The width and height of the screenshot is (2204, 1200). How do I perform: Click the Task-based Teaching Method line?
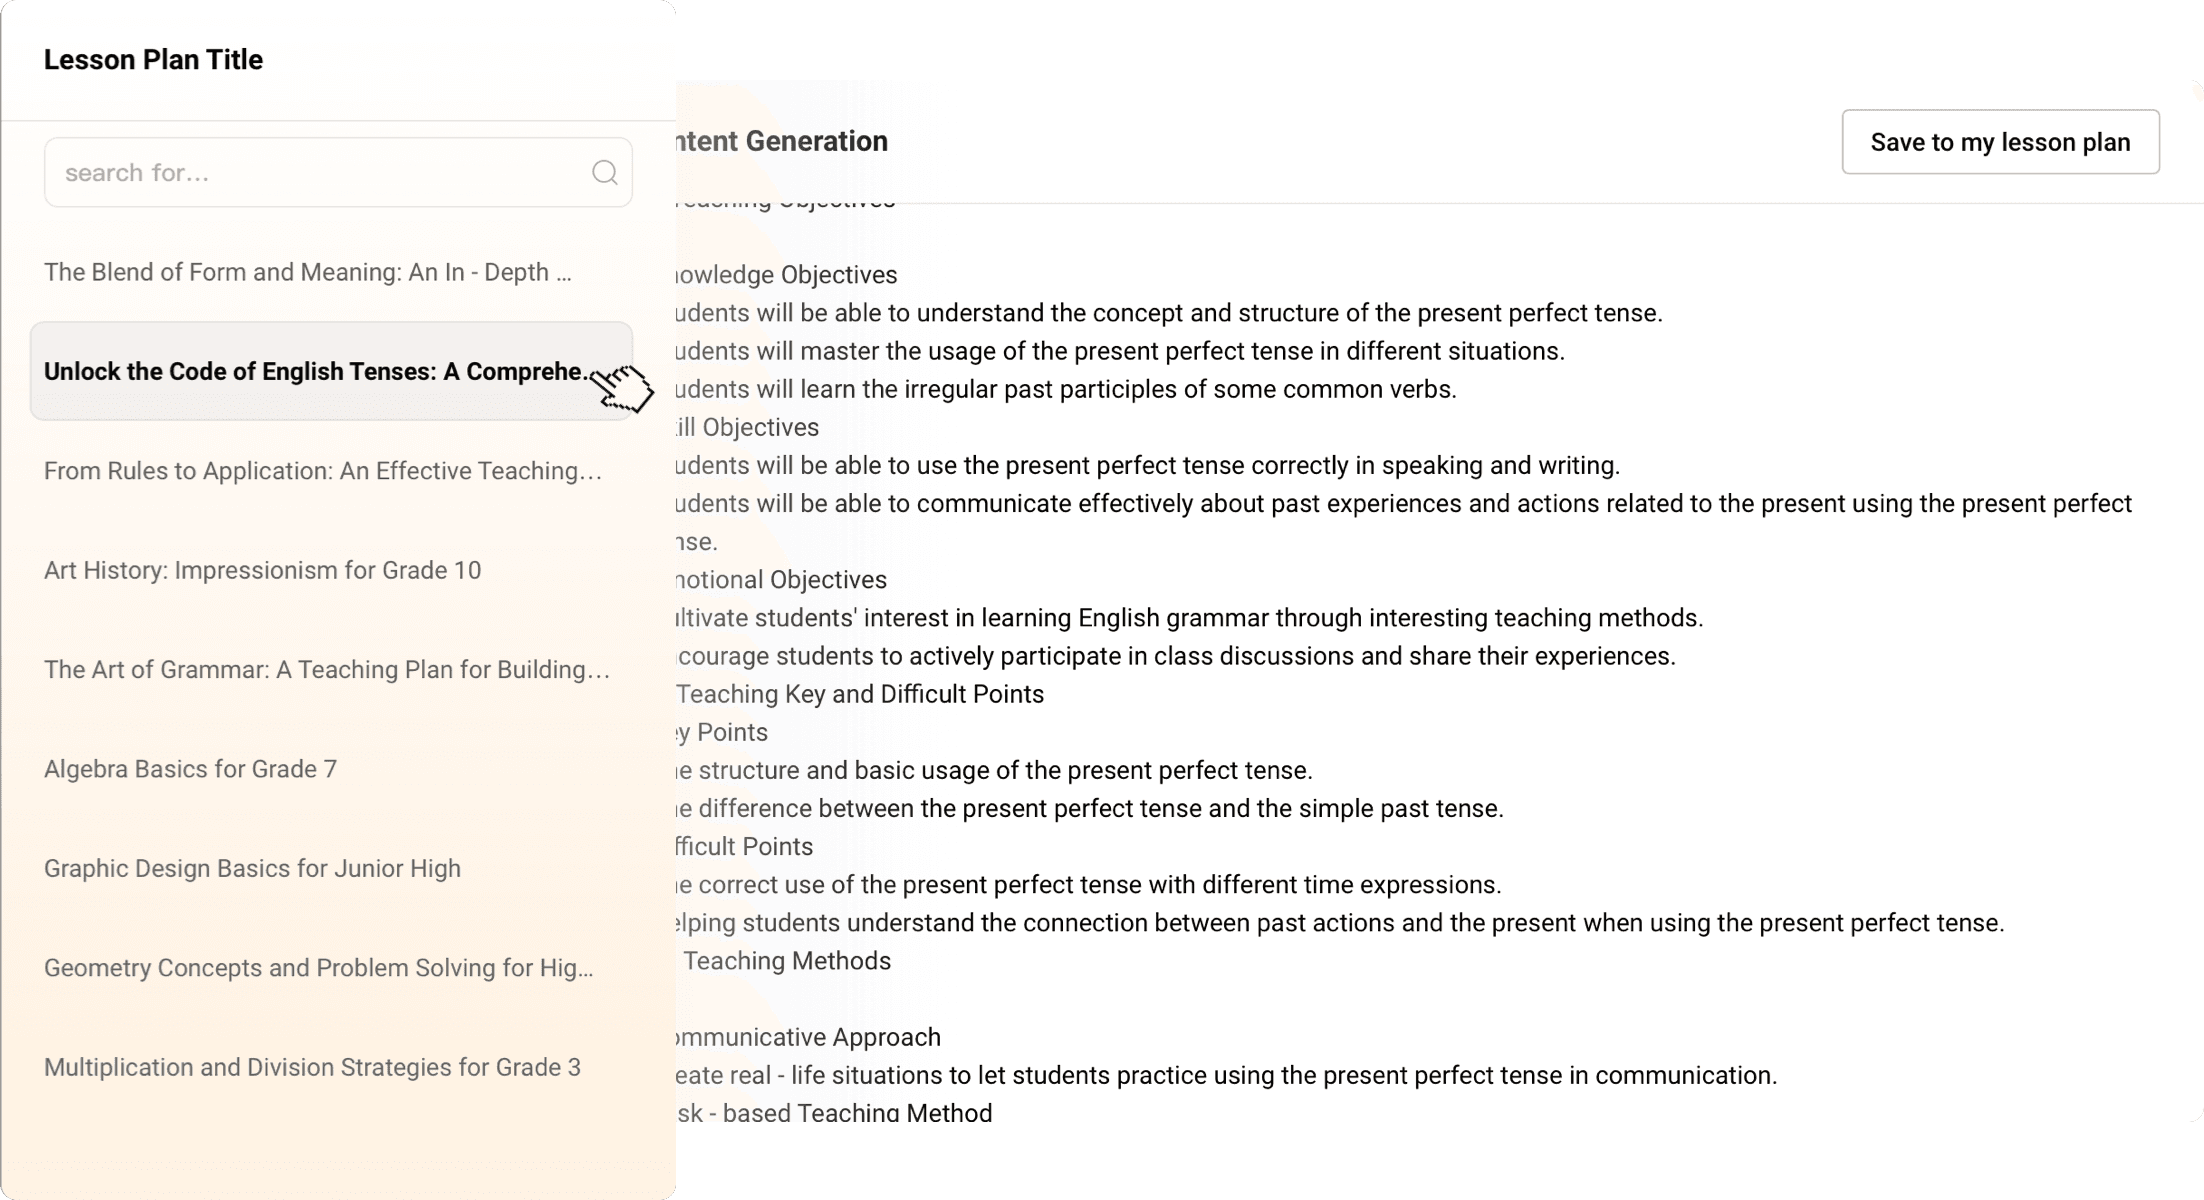pyautogui.click(x=836, y=1111)
